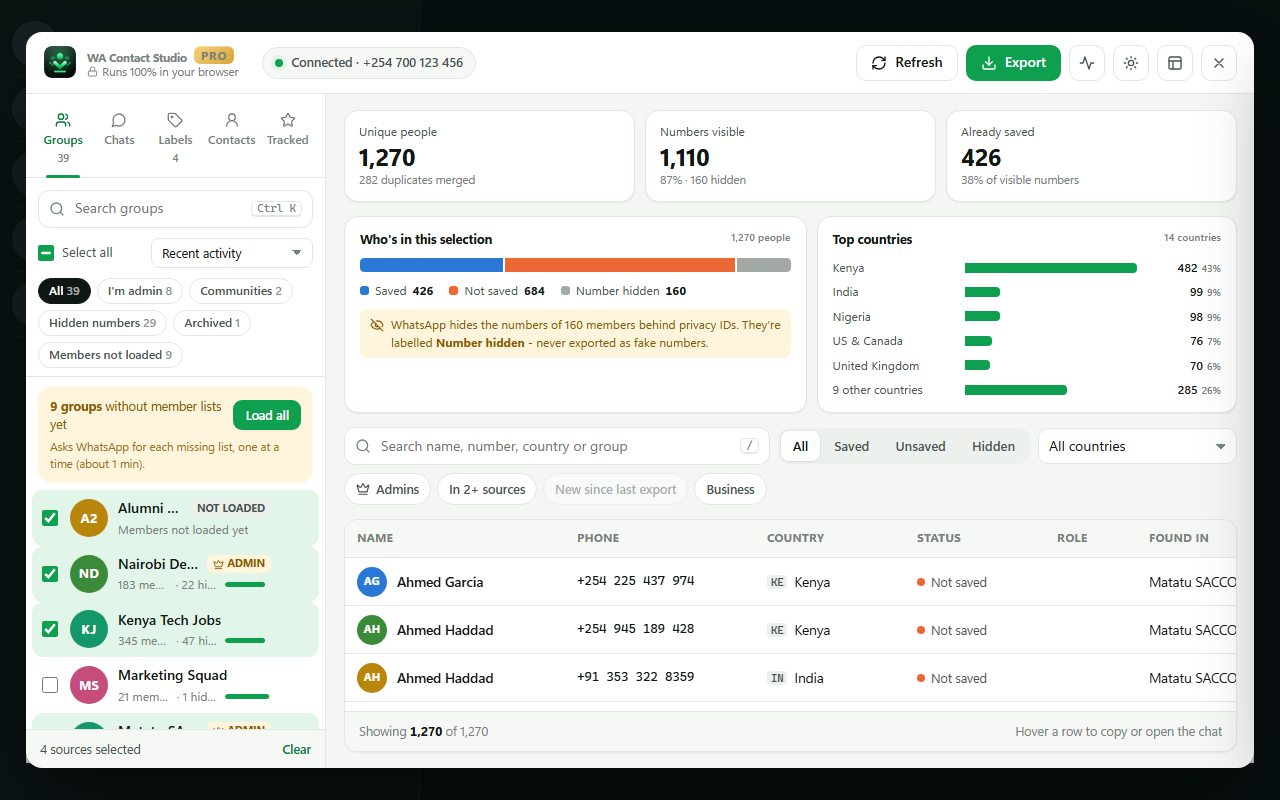
Task: Show only Unsaved contacts
Action: [x=920, y=447]
